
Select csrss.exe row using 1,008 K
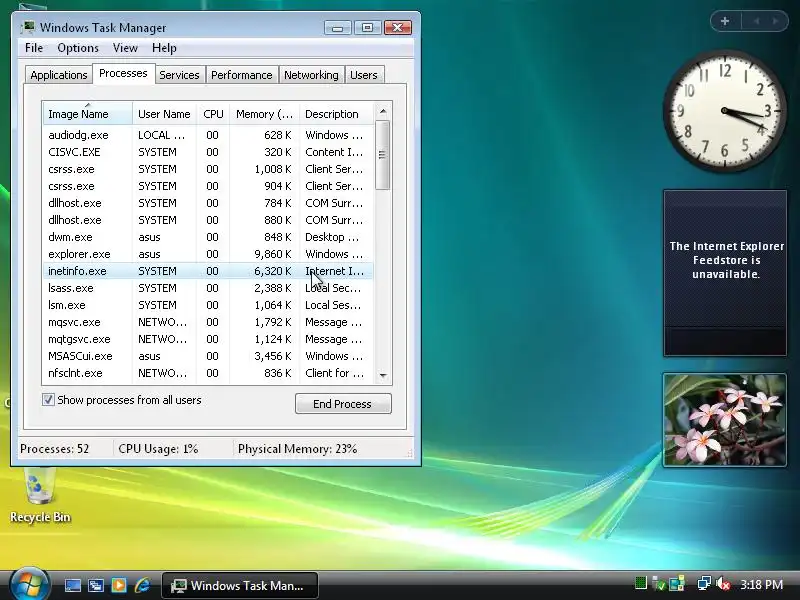point(208,169)
